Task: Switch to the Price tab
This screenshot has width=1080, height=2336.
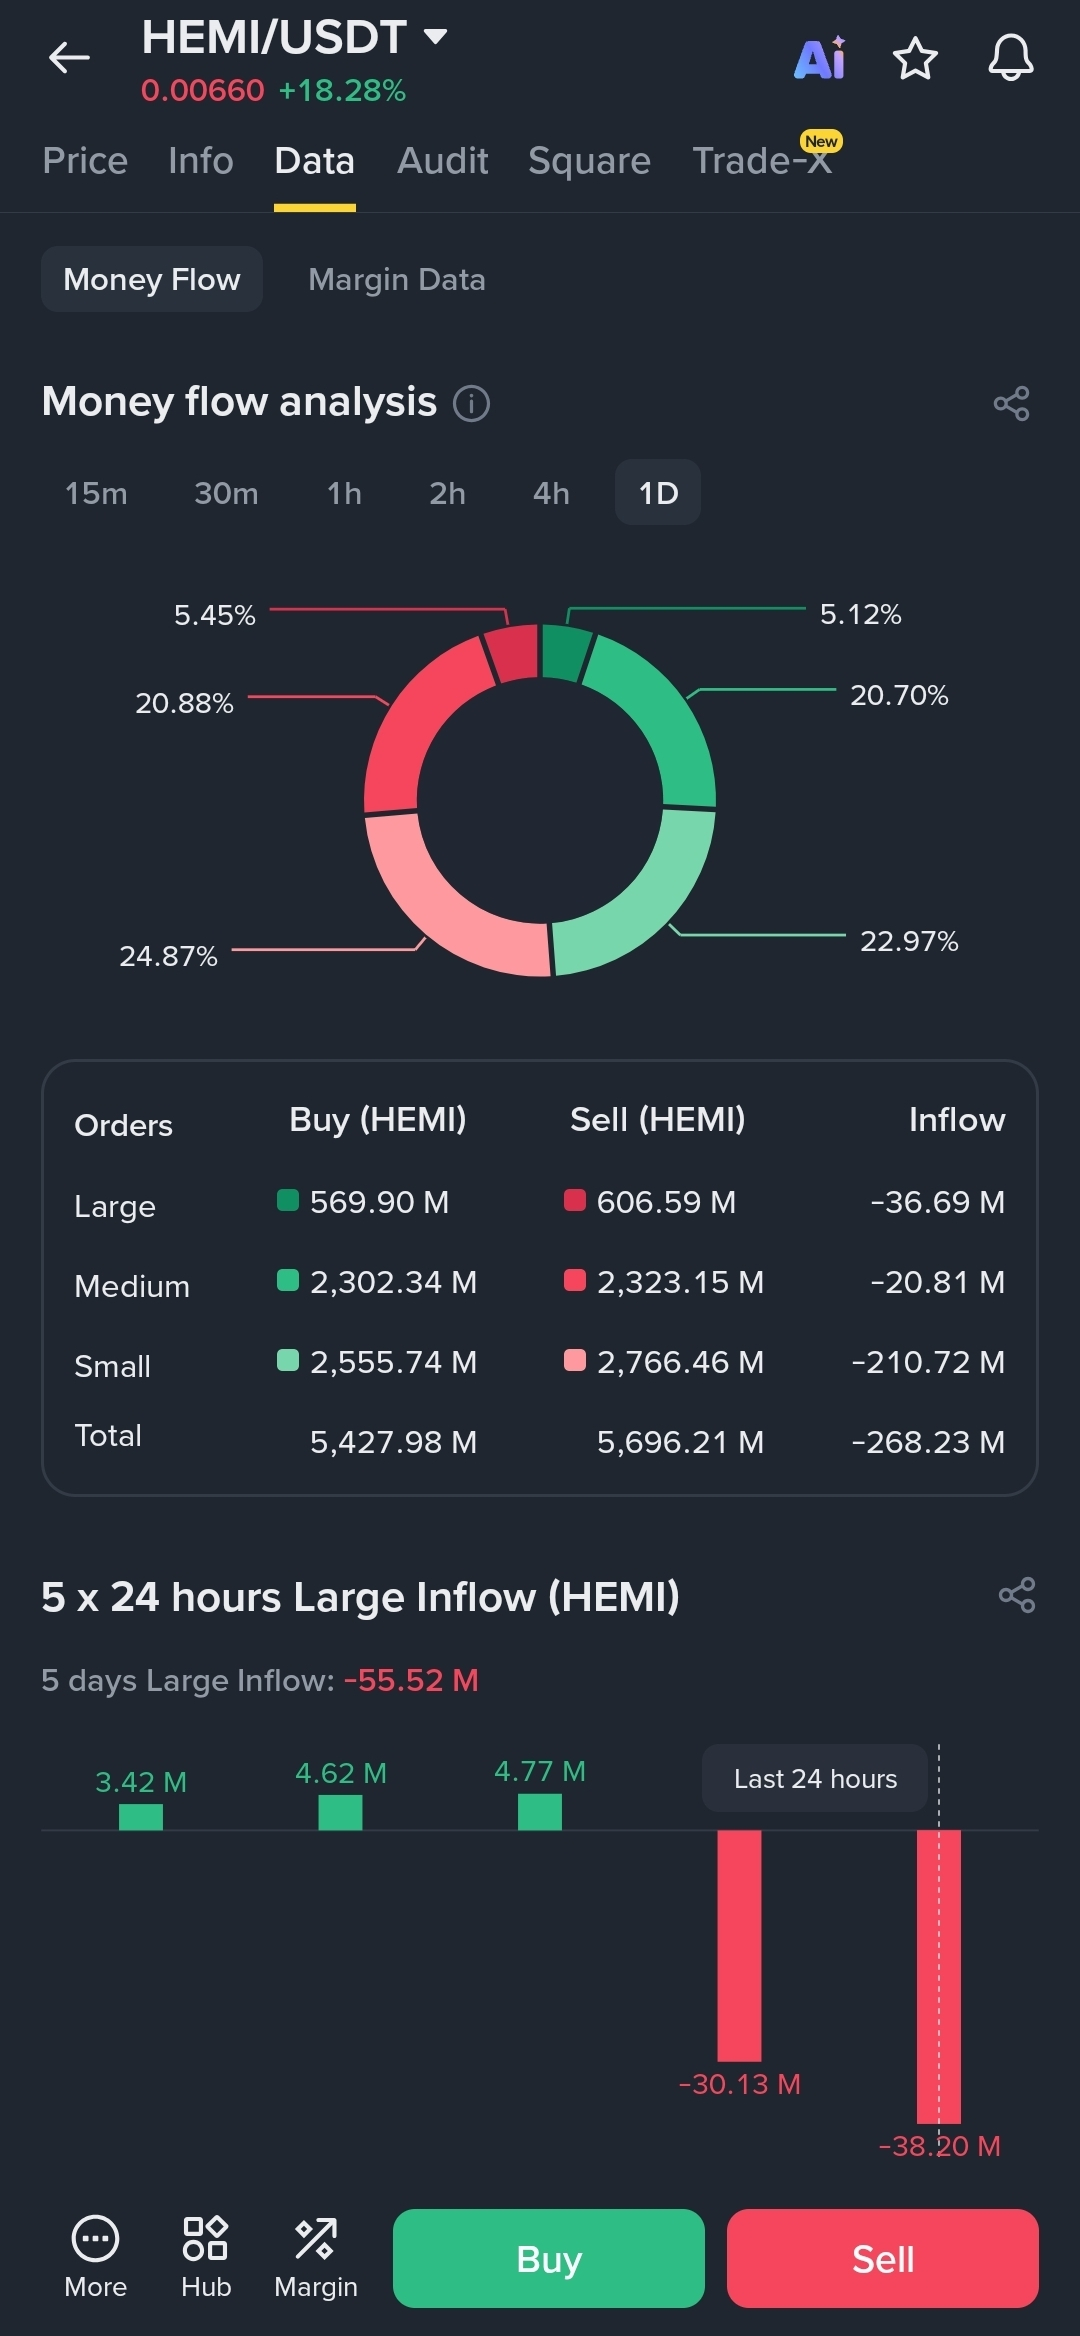Action: pos(85,161)
